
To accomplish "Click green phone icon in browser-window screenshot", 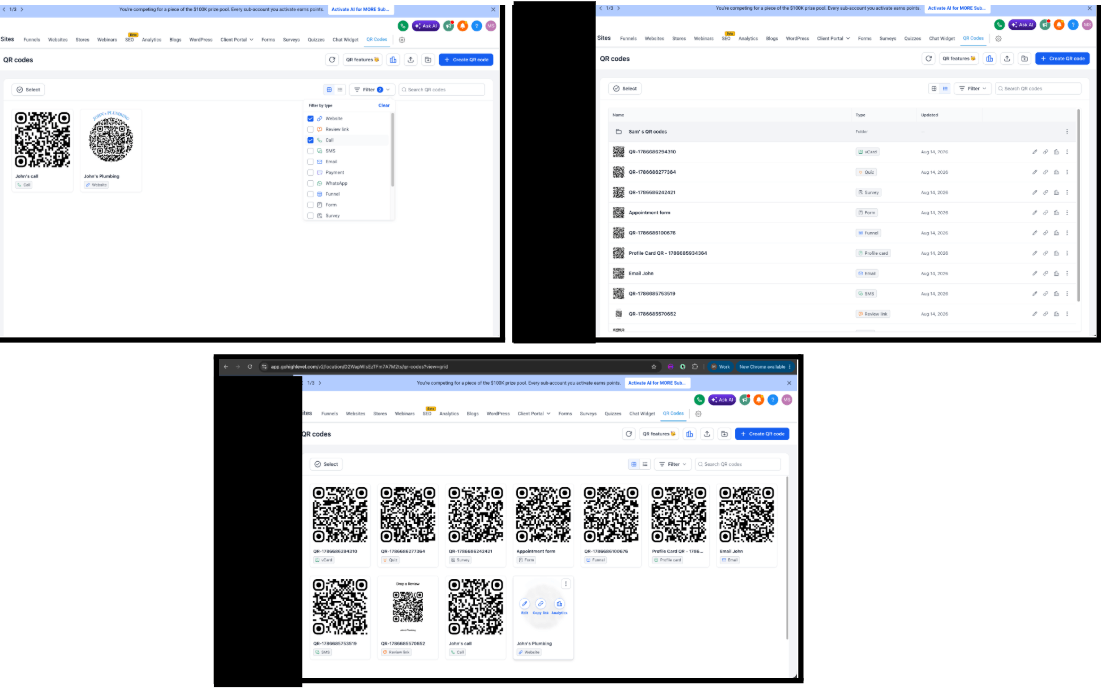I will 699,400.
